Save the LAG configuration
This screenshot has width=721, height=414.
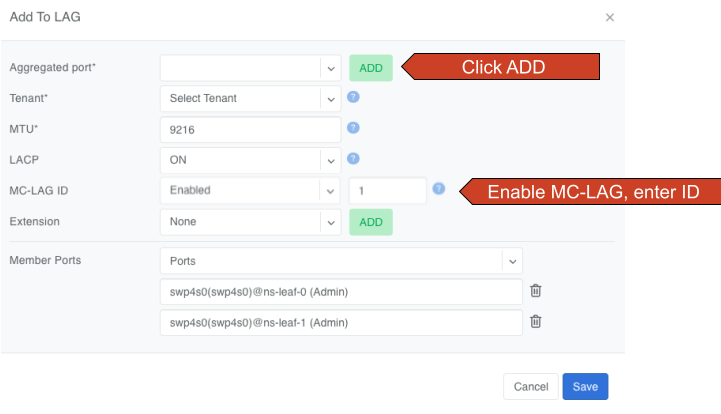(585, 387)
